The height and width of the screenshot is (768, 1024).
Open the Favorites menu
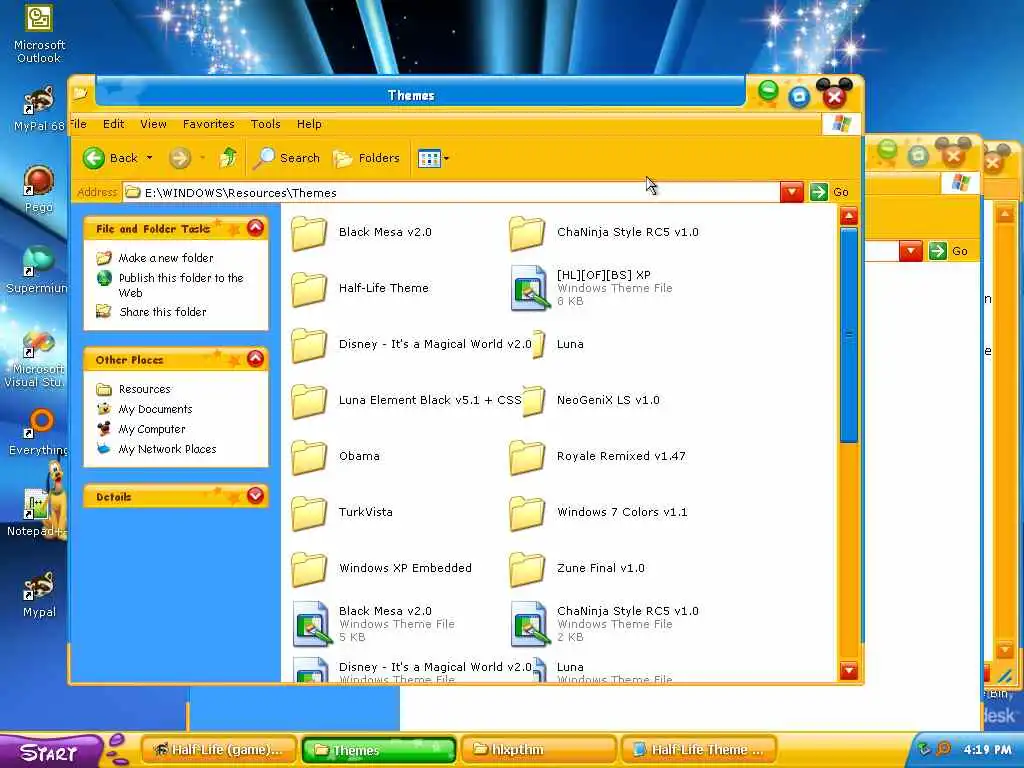click(208, 124)
